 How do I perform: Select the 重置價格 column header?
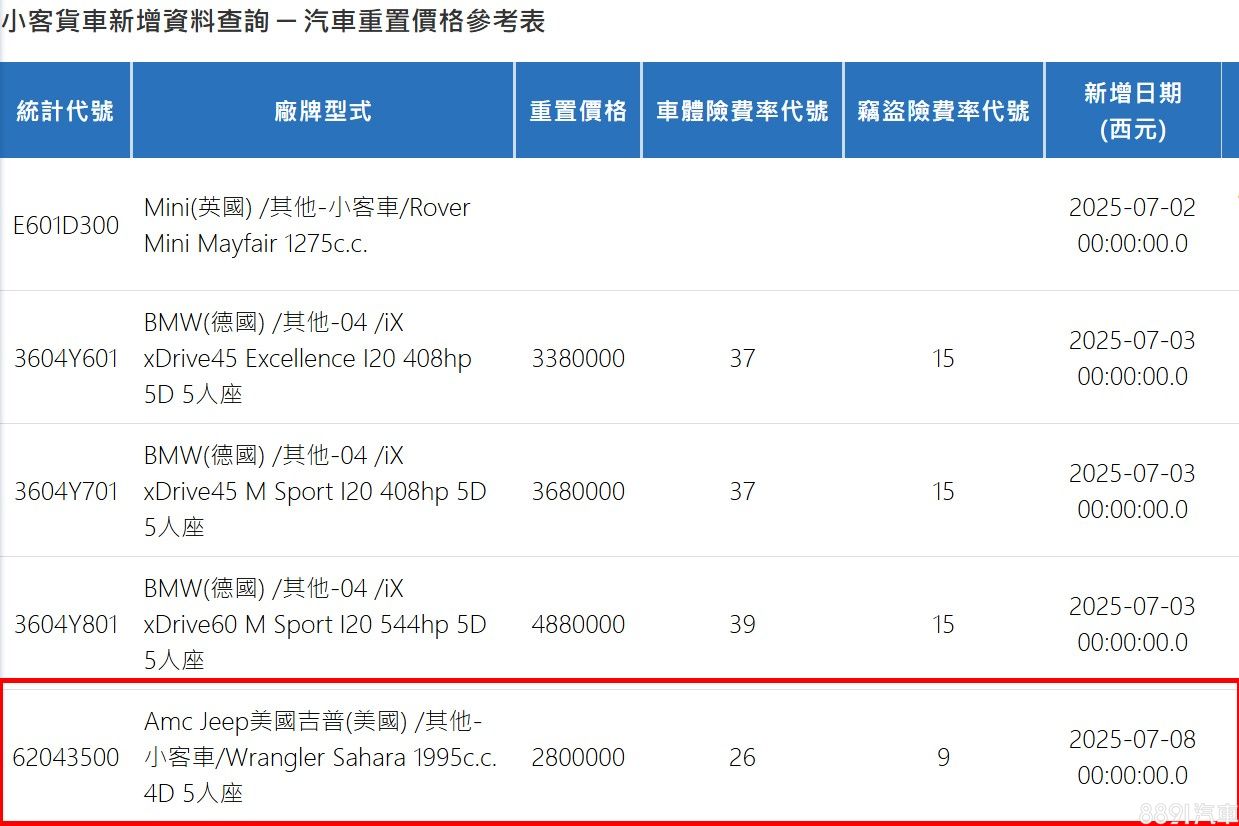click(x=578, y=111)
